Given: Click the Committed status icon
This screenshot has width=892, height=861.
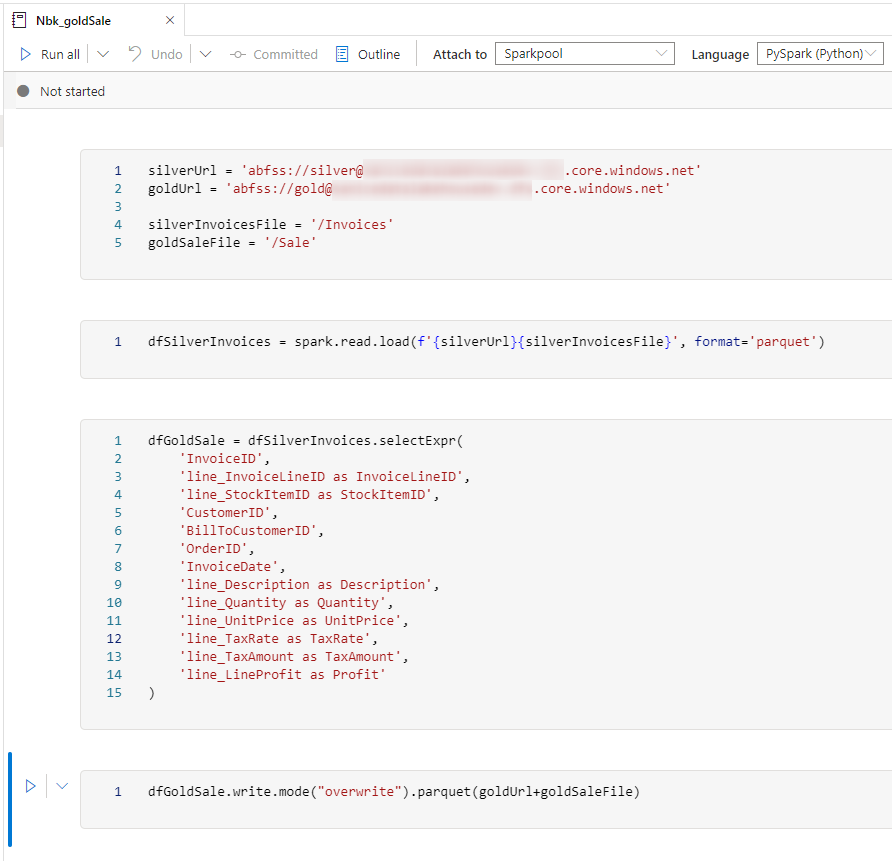Looking at the screenshot, I should tap(237, 55).
